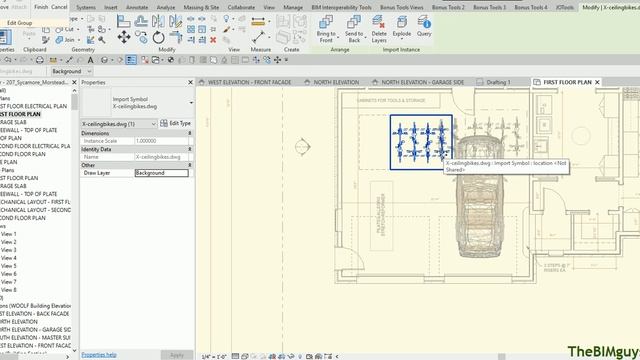Screen dimensions: 640x360
Task: Select the Move tool in Modify panel
Action: coord(124,37)
